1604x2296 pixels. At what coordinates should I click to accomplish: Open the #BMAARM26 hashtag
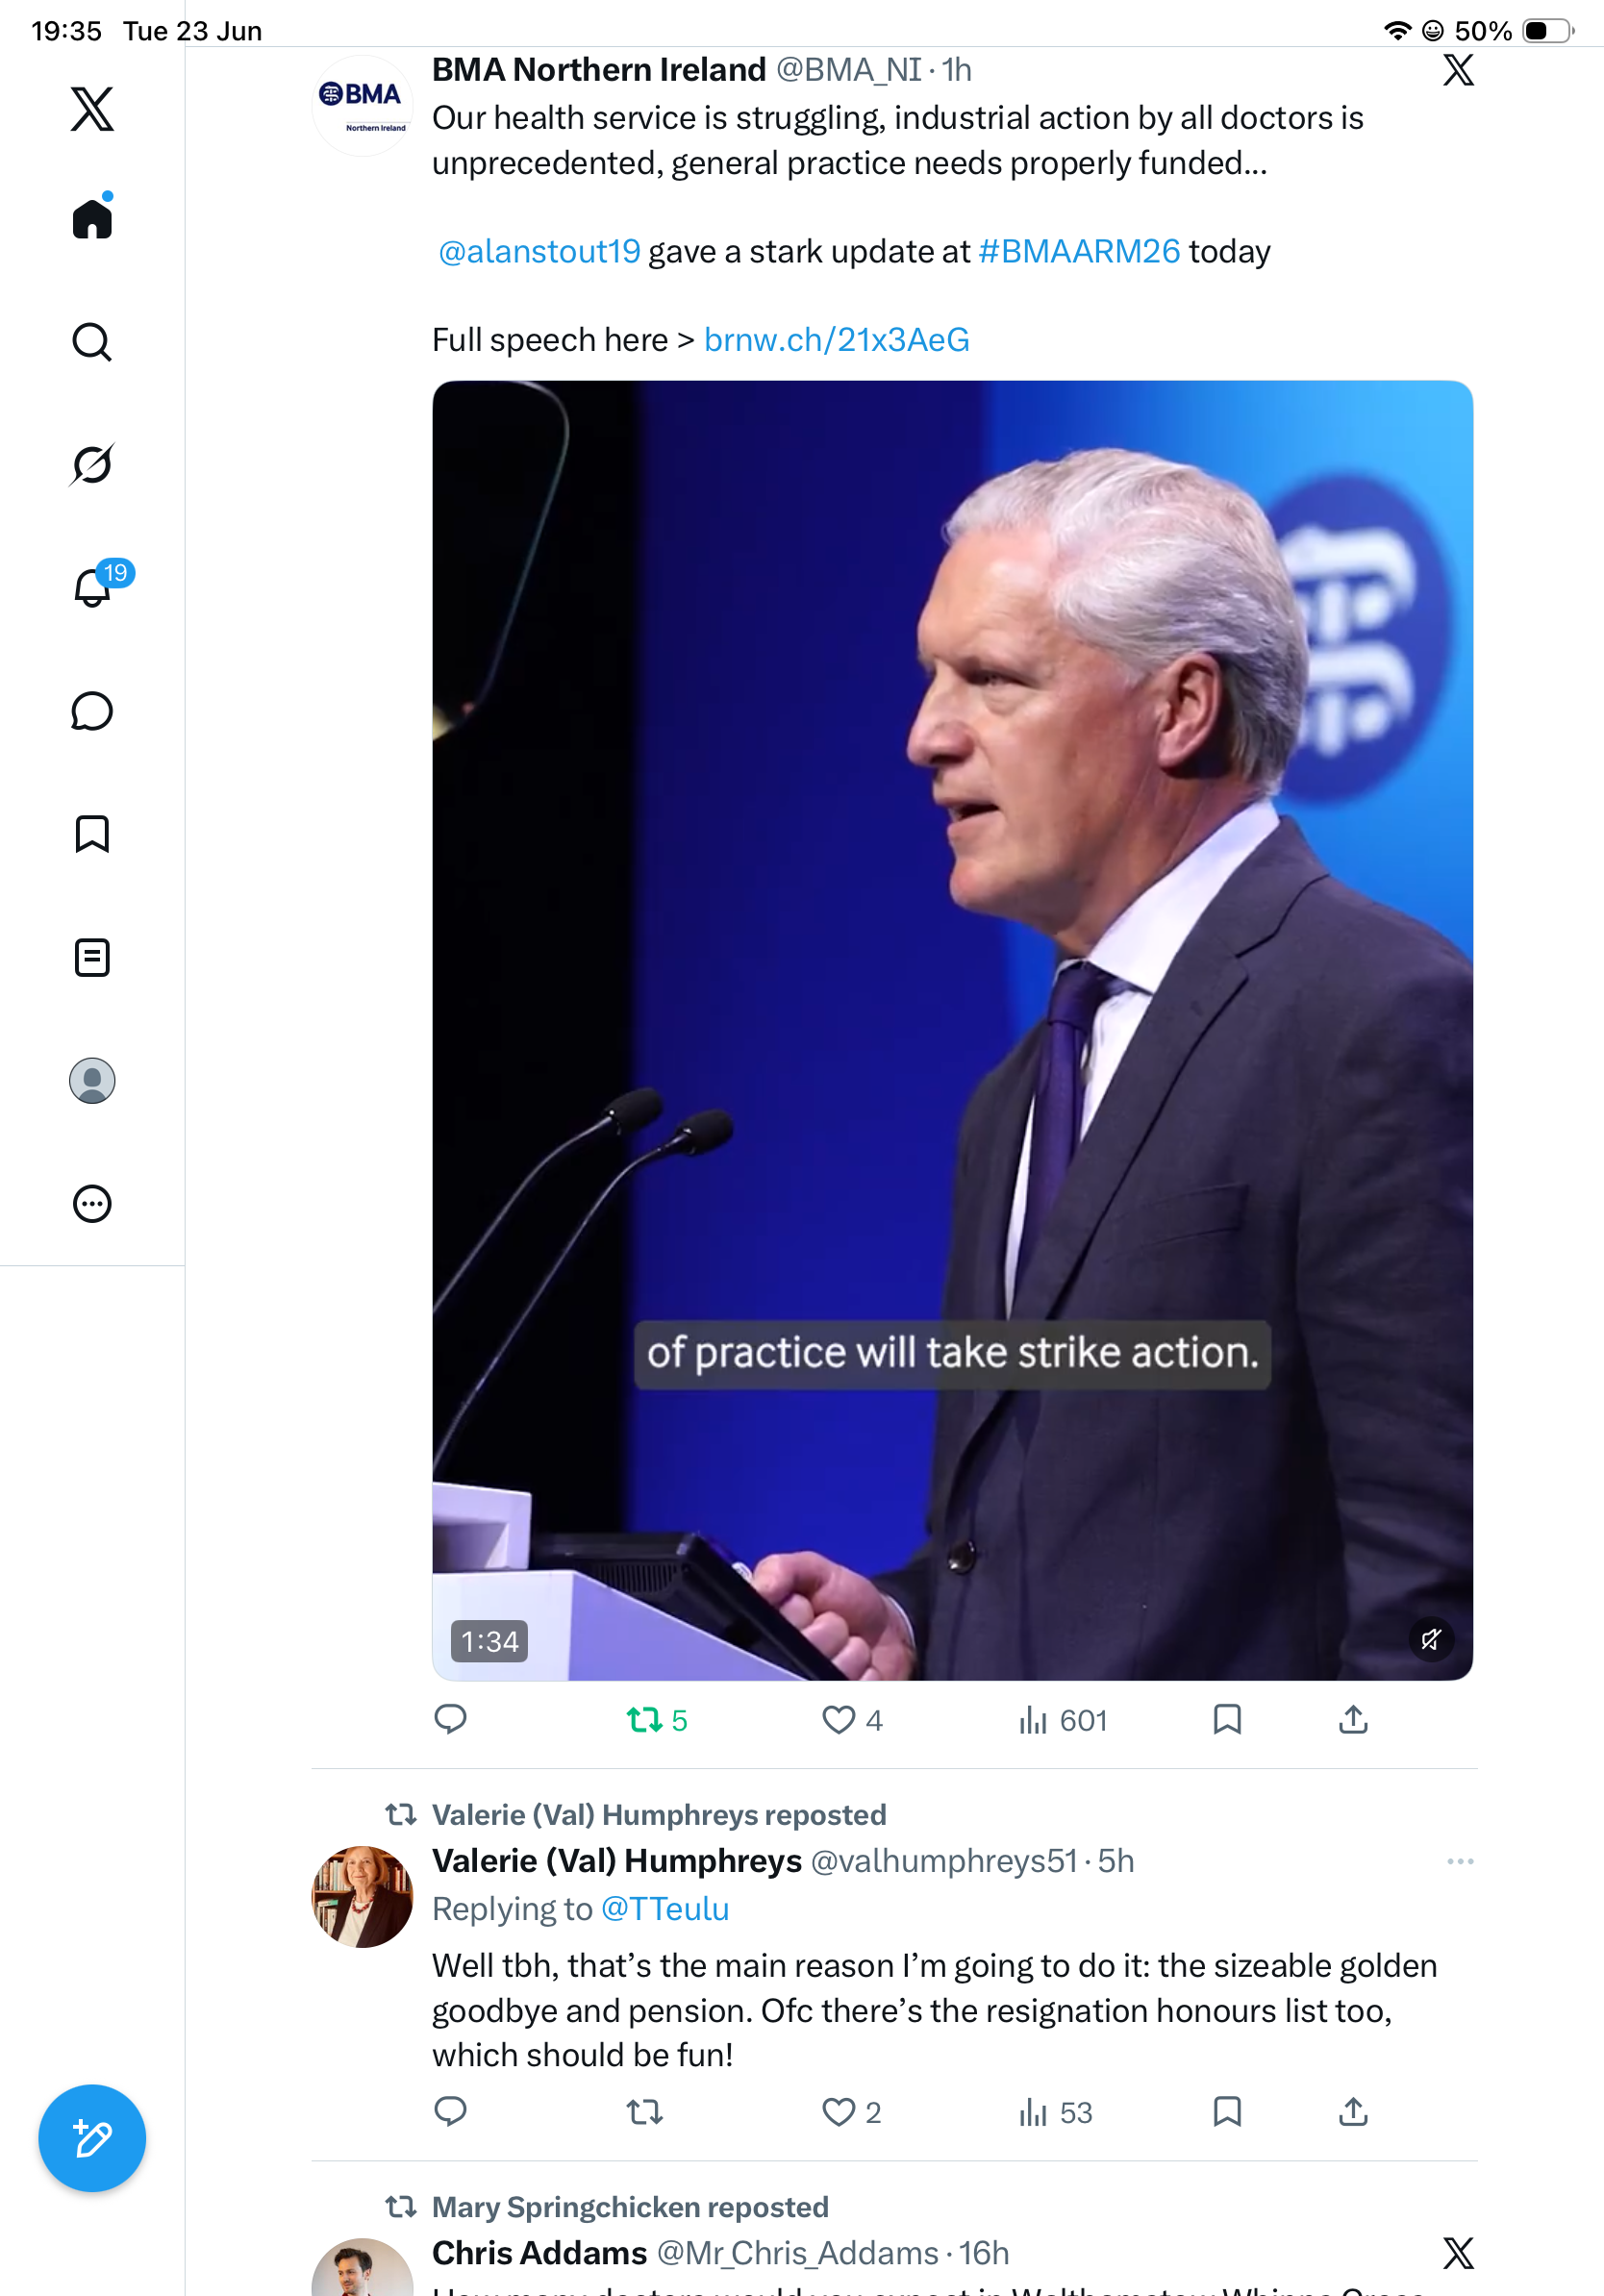[1078, 252]
